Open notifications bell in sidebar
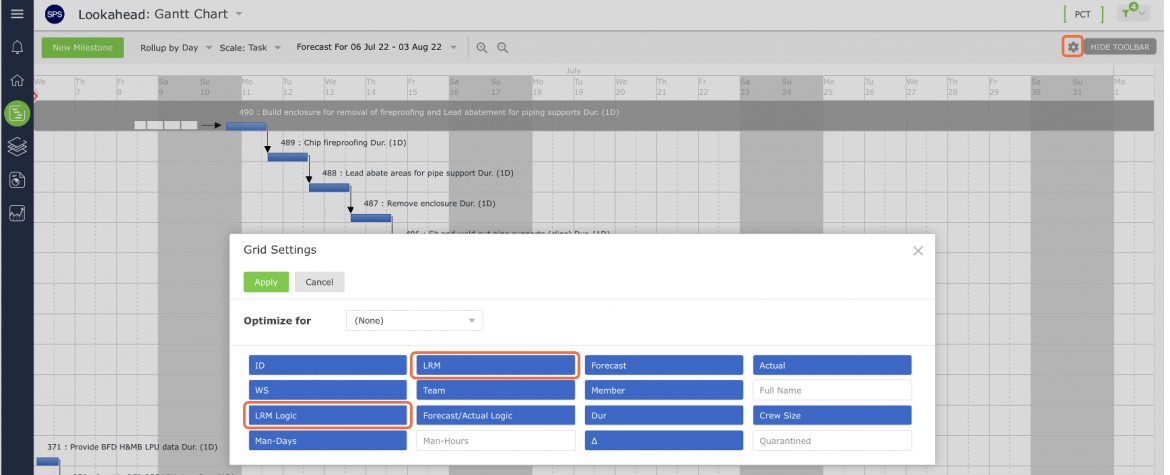 click(x=16, y=47)
